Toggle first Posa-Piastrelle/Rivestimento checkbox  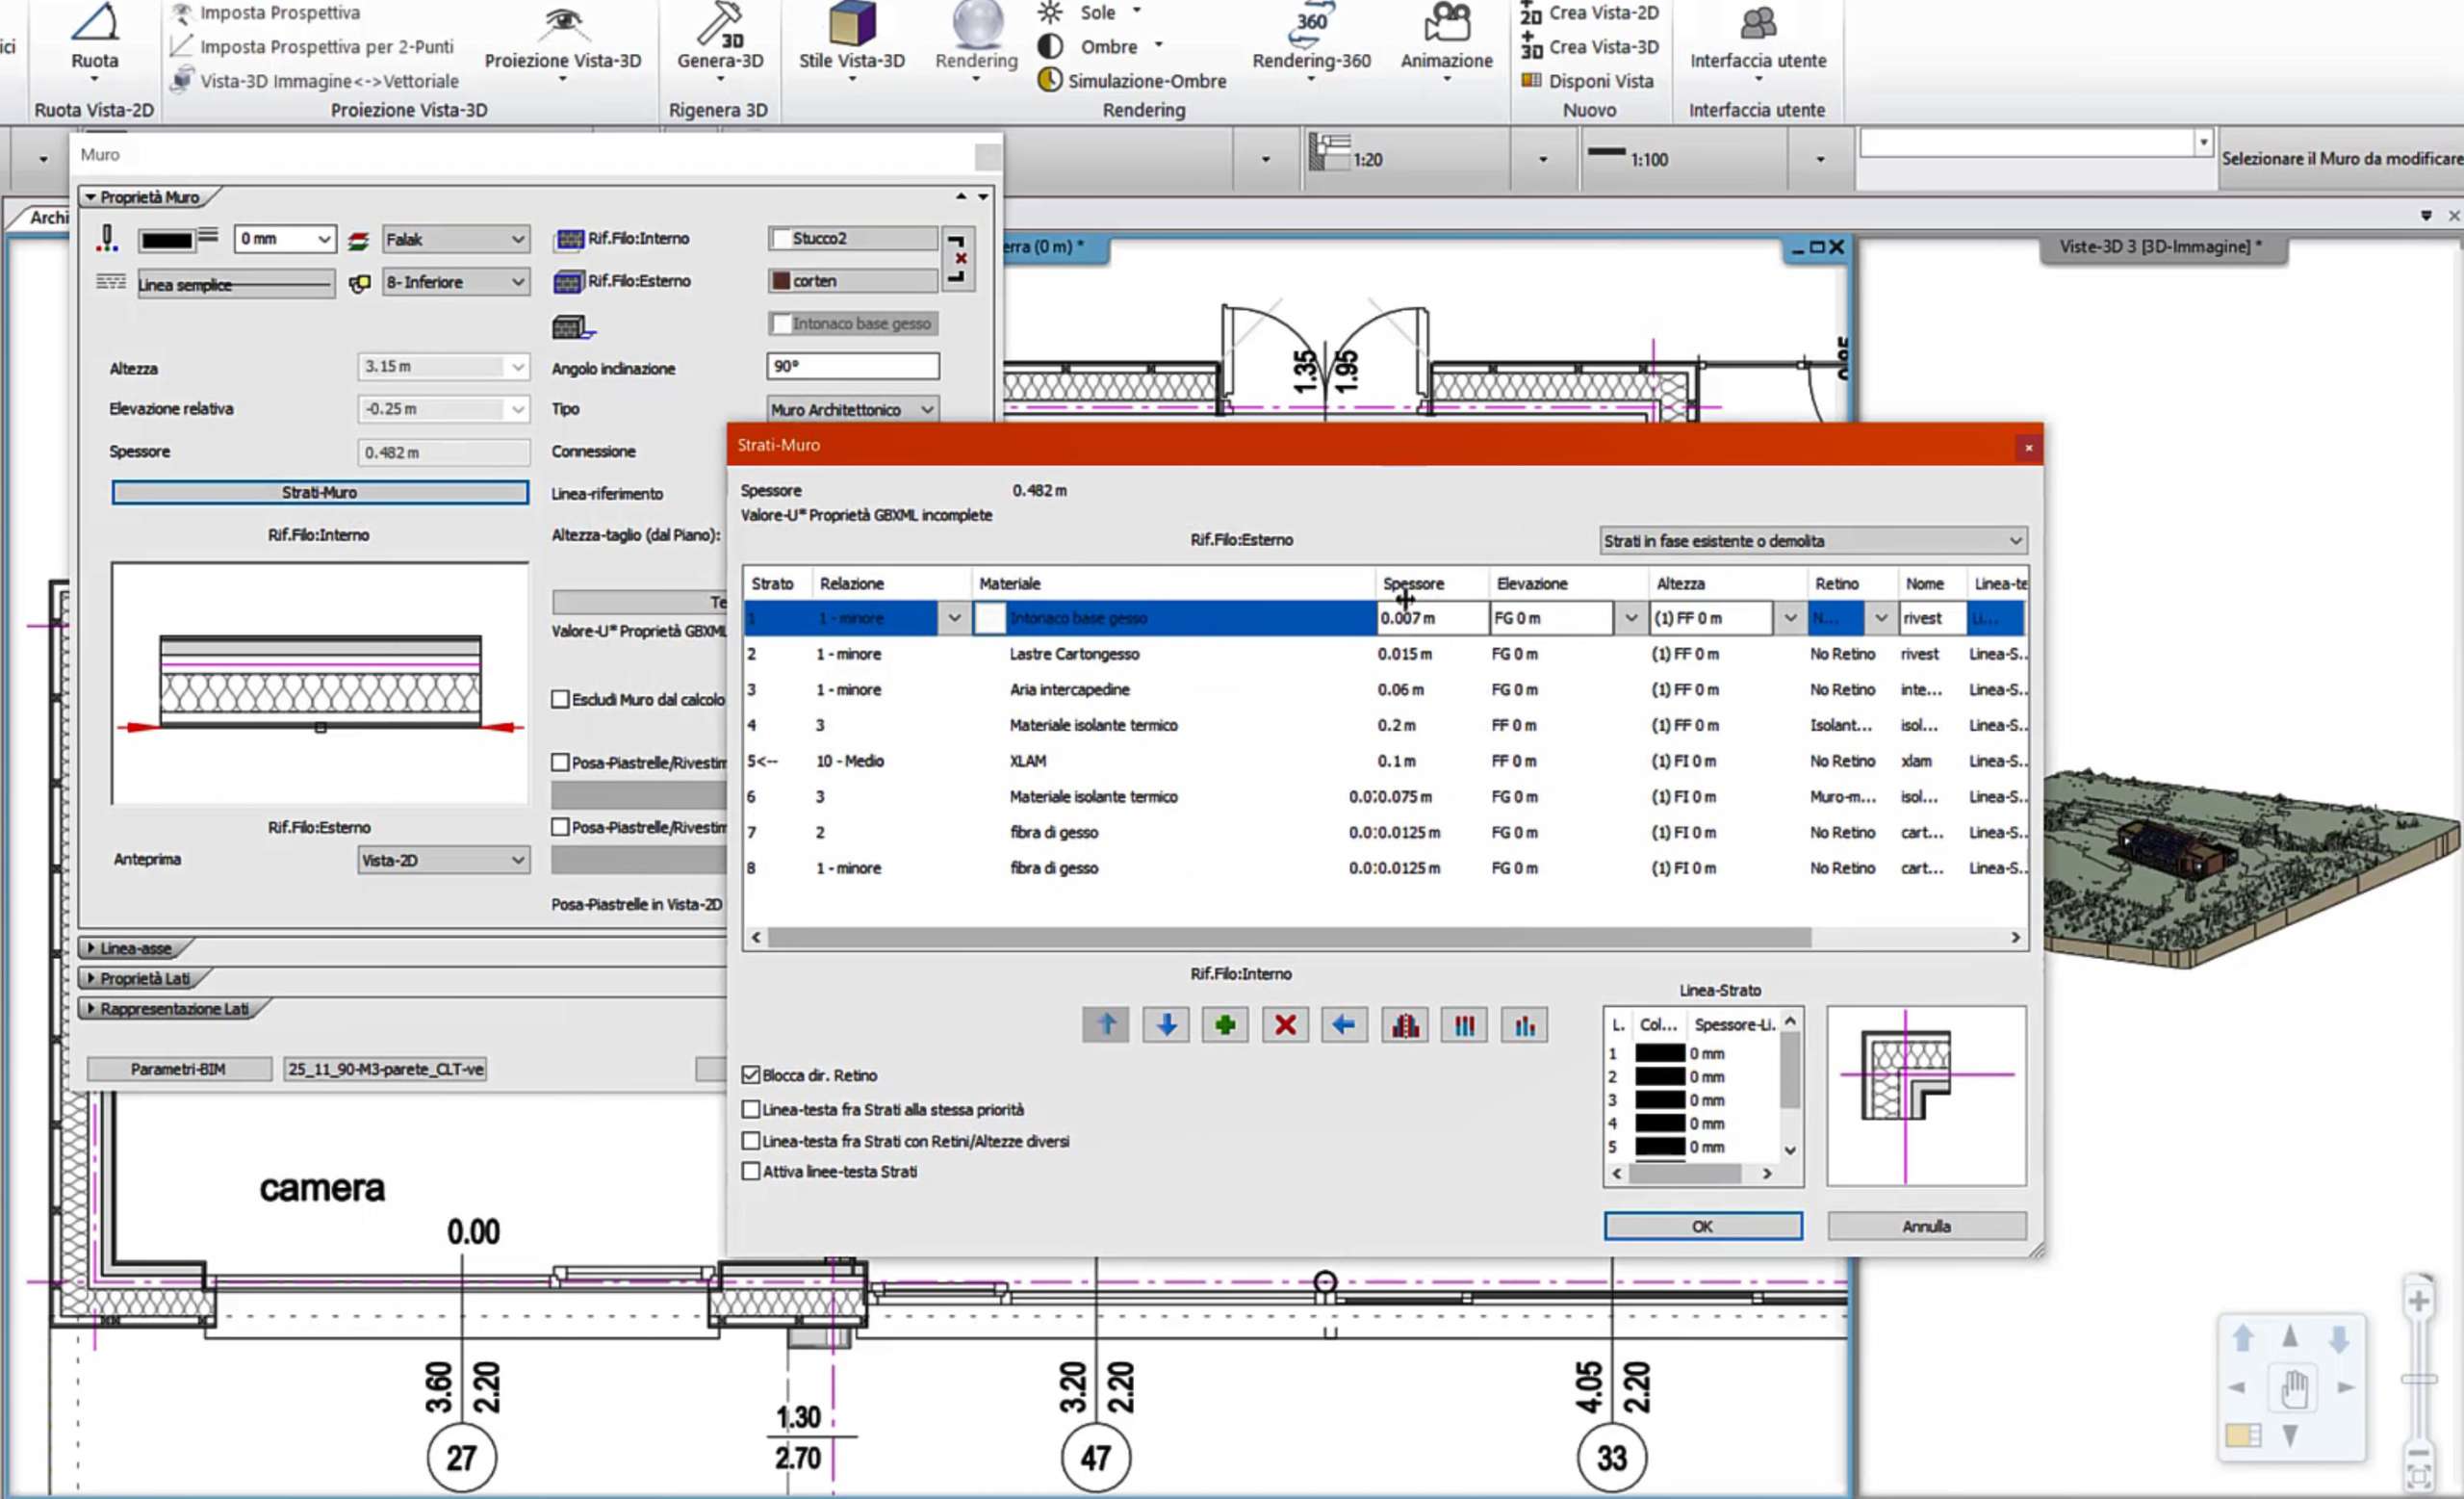[560, 762]
